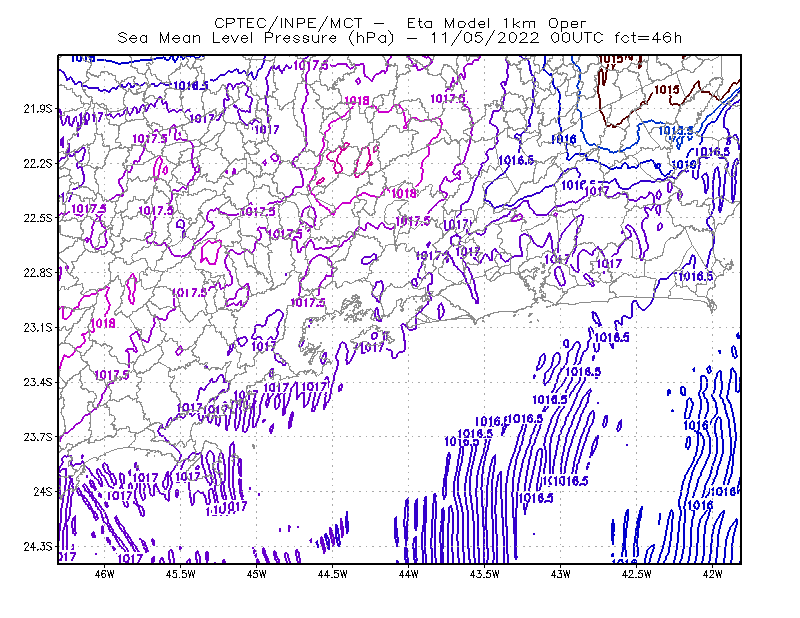Click the dark red 1015 contour label
This screenshot has height=618, width=800.
click(666, 90)
